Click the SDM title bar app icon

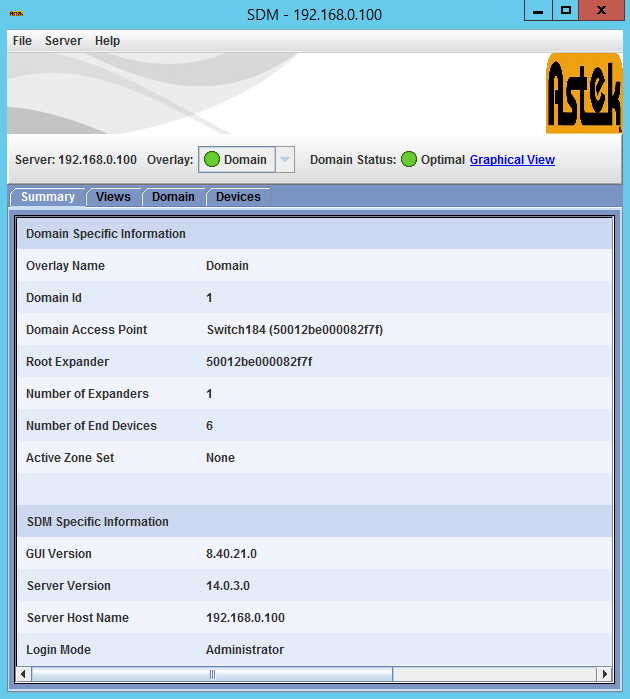click(x=16, y=14)
